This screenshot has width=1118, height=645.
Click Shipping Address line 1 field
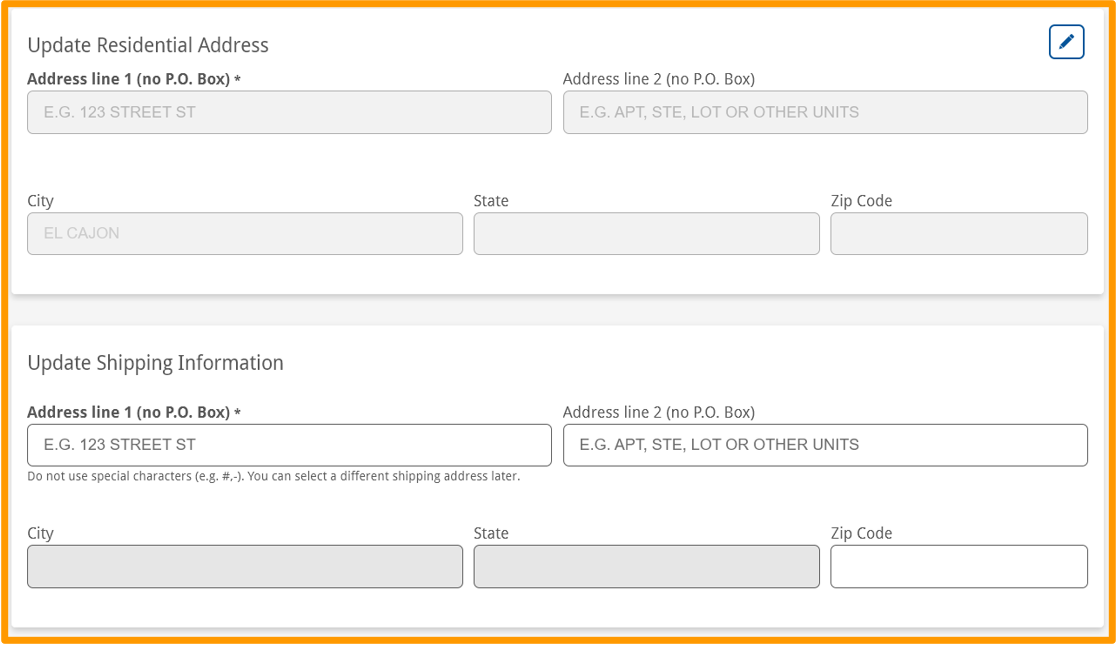pos(289,445)
